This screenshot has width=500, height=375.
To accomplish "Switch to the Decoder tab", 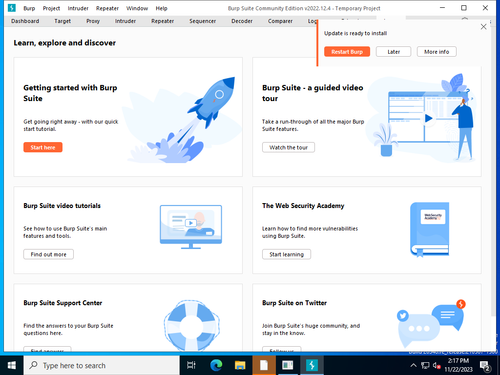I will click(242, 21).
